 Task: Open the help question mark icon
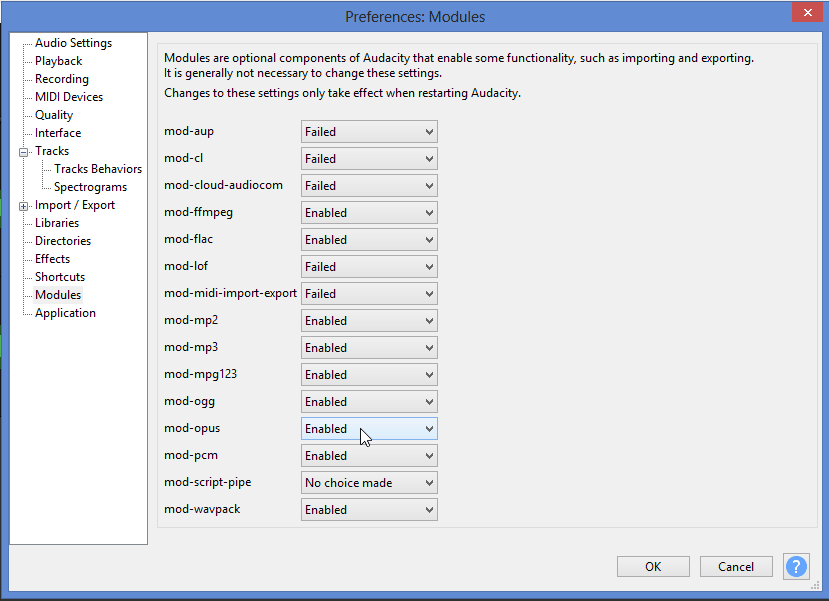point(796,566)
